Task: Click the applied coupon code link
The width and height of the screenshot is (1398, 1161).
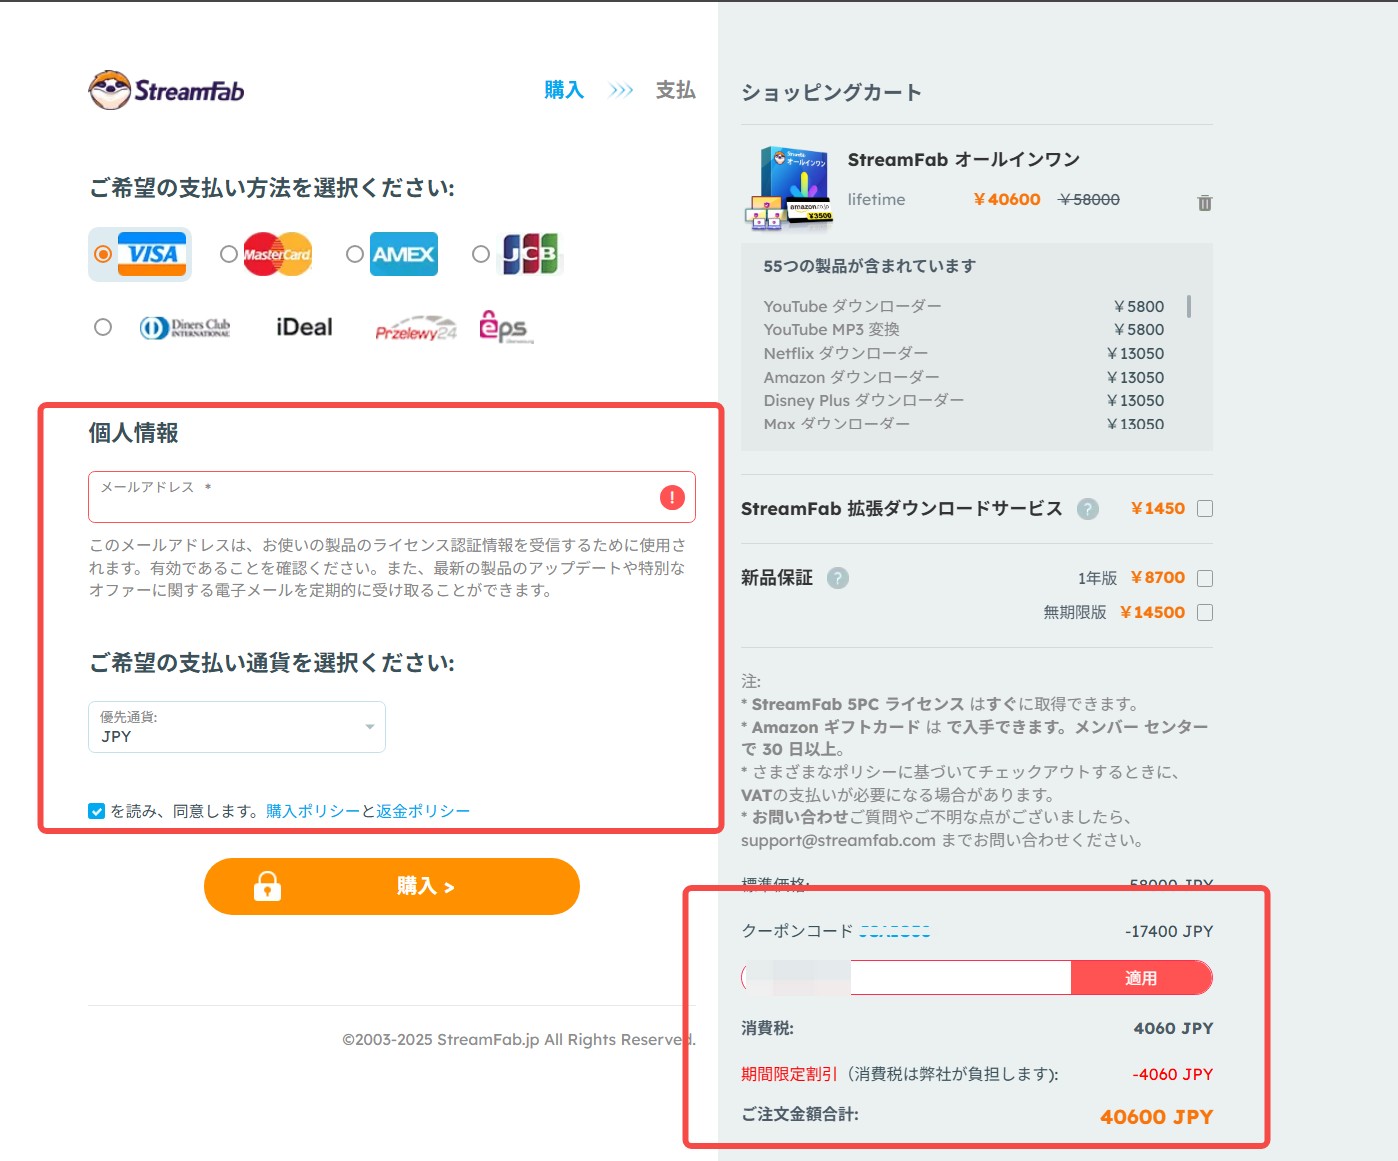Action: tap(895, 931)
